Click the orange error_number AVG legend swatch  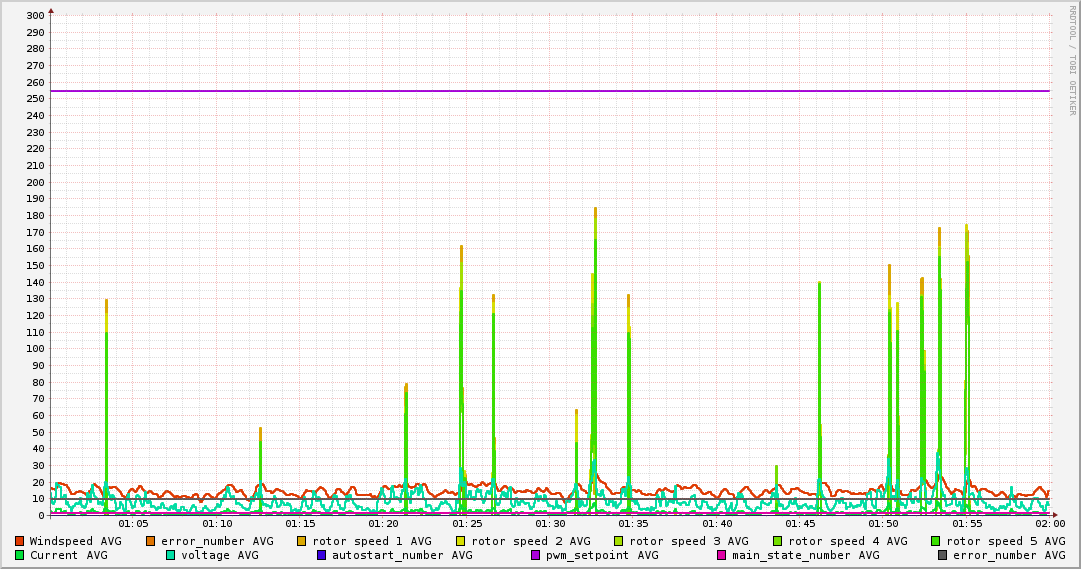(x=151, y=541)
